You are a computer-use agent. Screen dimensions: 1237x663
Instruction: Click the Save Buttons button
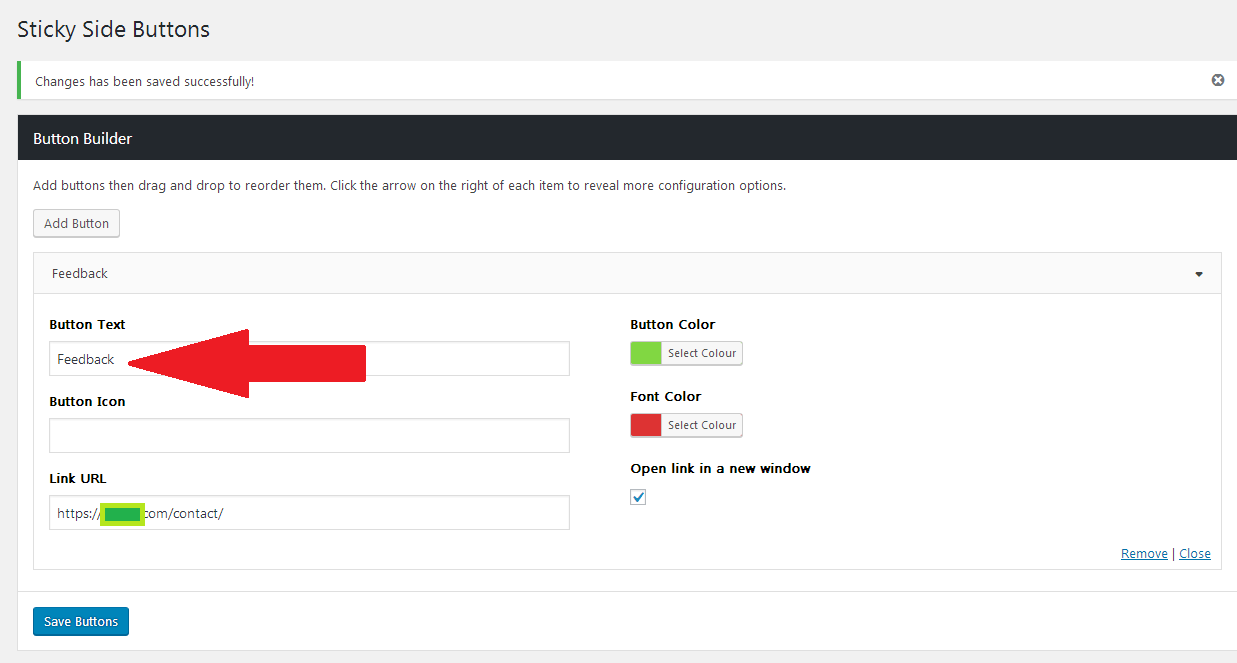tap(81, 621)
